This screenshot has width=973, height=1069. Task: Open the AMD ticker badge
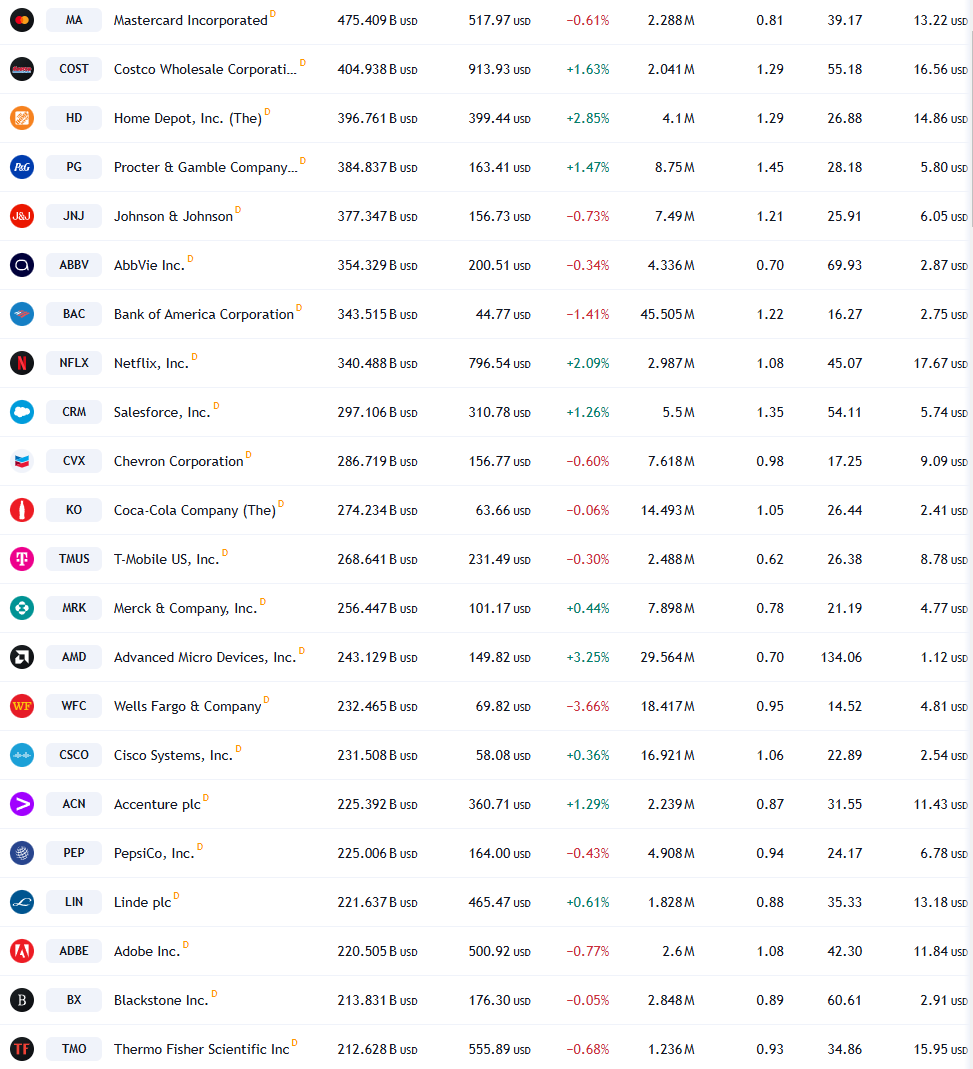click(x=74, y=657)
